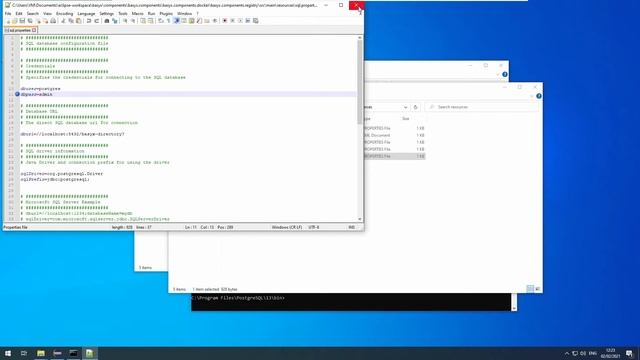
Task: Toggle synchronize vertical scrolling icon
Action: pos(143,20)
